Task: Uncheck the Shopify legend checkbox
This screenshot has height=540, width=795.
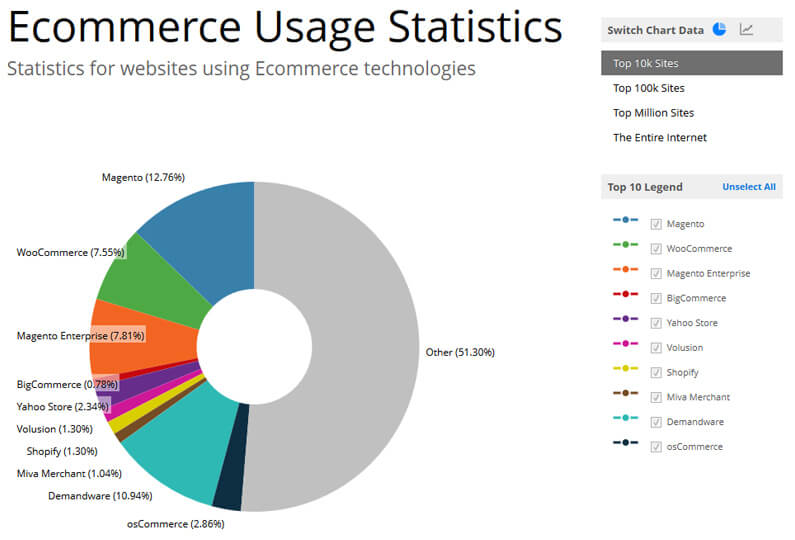Action: (x=656, y=372)
